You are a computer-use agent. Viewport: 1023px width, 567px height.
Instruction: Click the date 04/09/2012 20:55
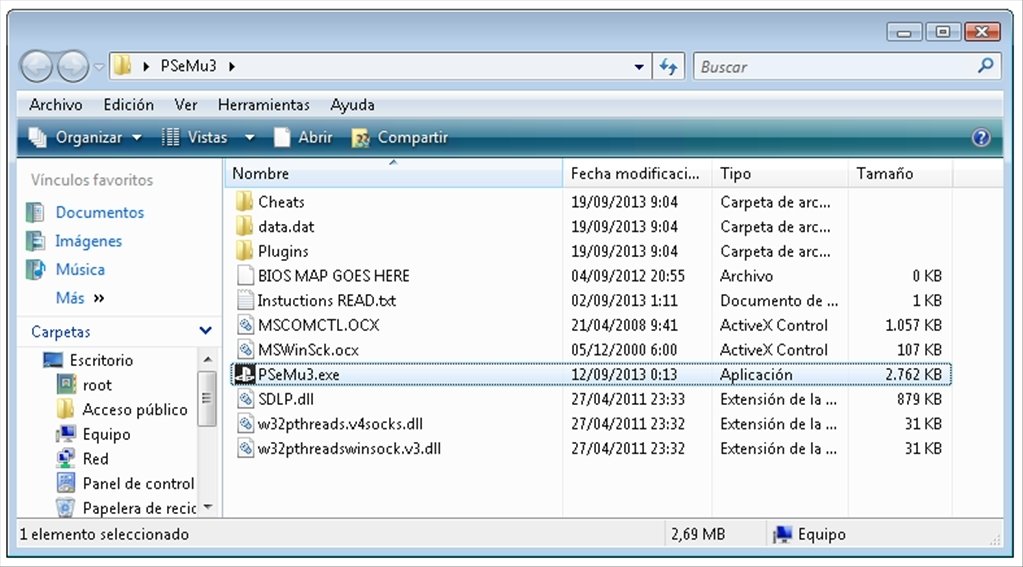coord(628,276)
